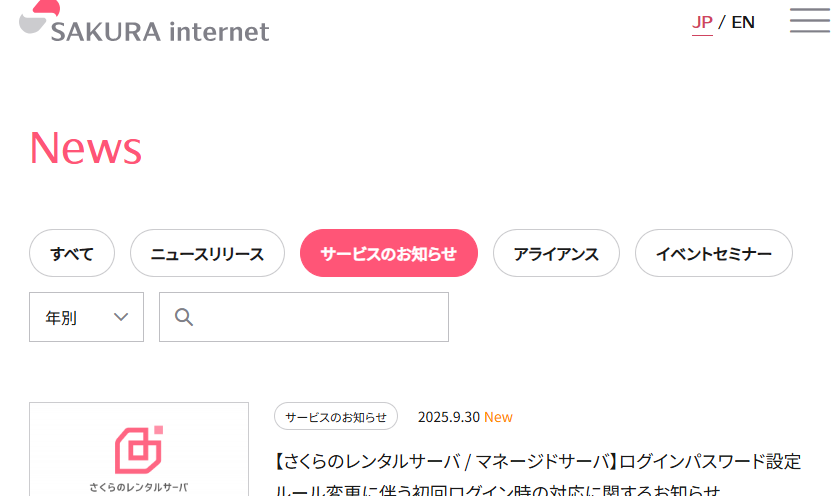
Task: Click the pink さくらのレンタルサーバ logo icon
Action: 139,450
